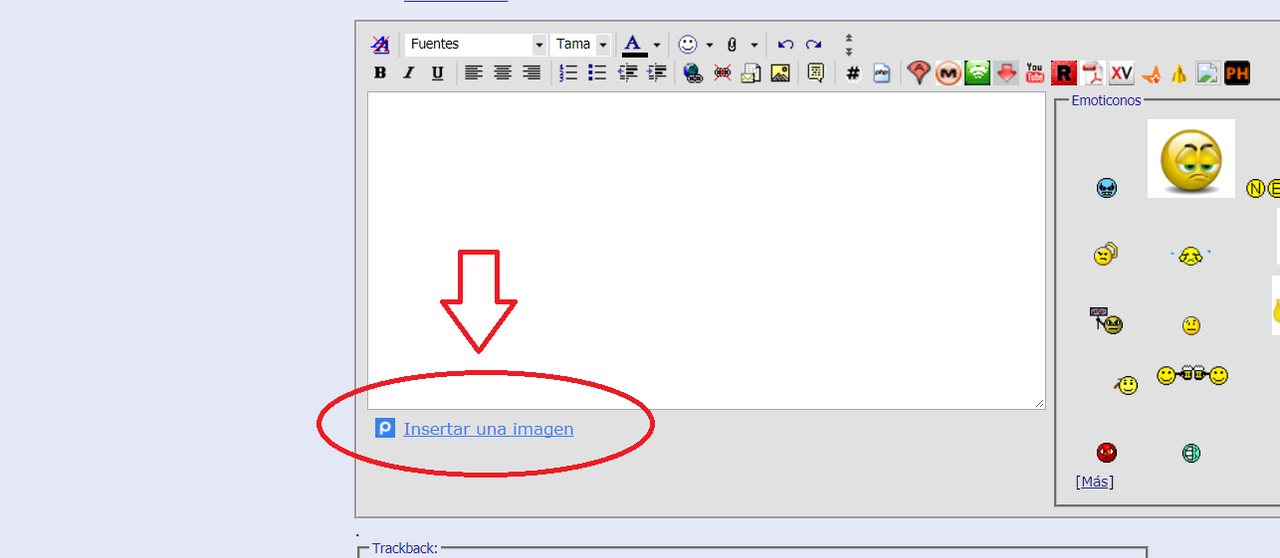Click the editor resize grip corner
Screen dimensions: 1280x558
[1039, 403]
